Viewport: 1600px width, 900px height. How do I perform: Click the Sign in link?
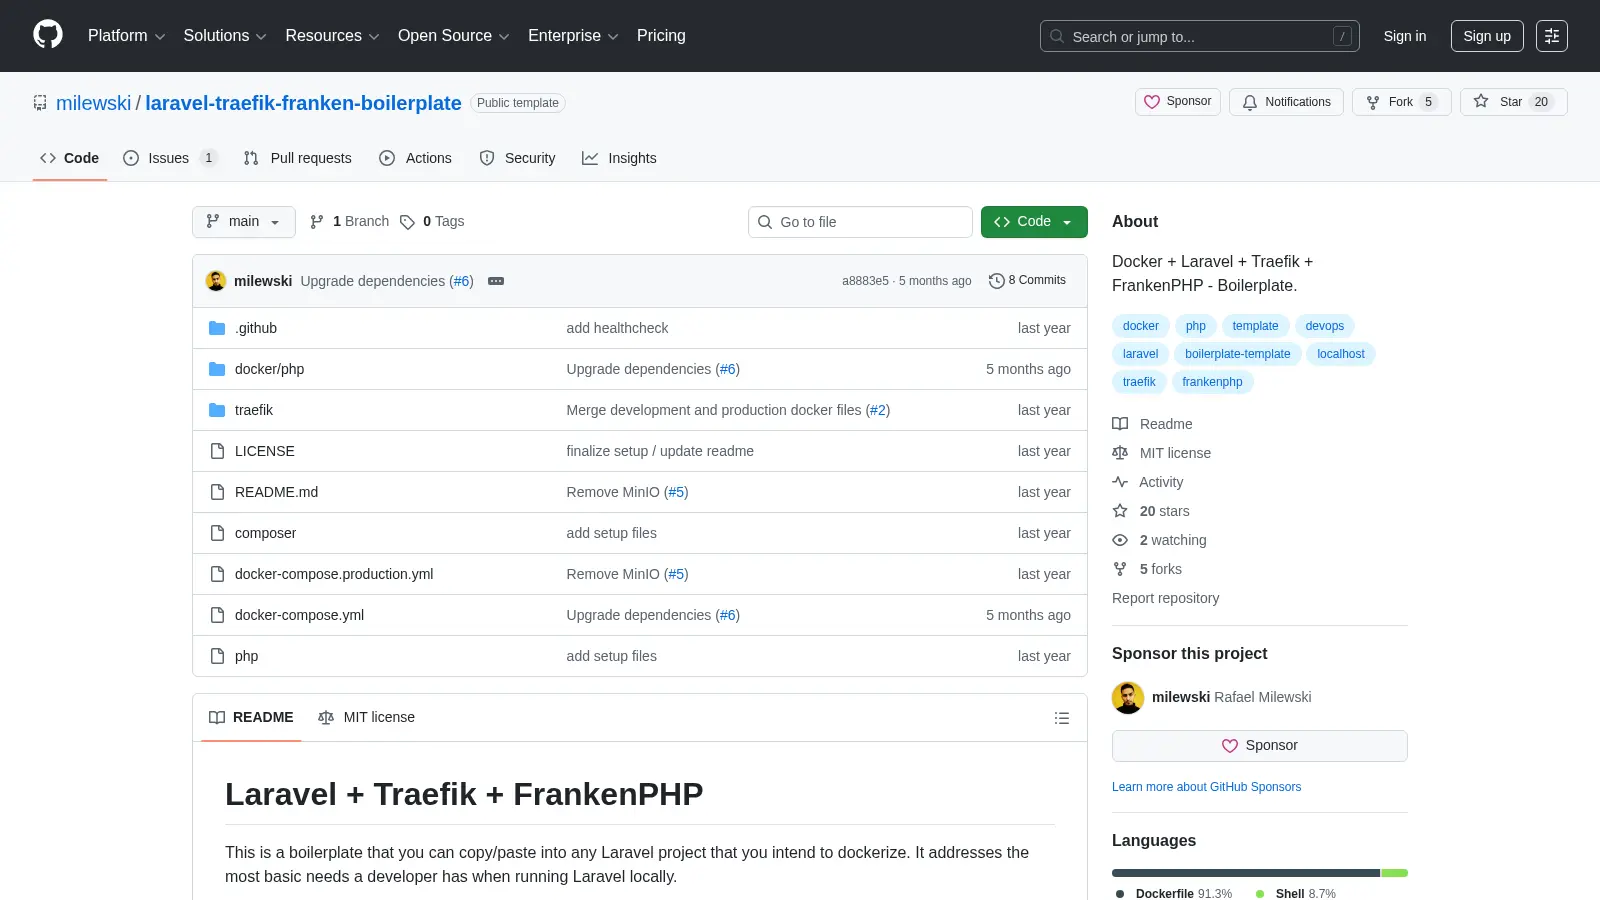1405,36
